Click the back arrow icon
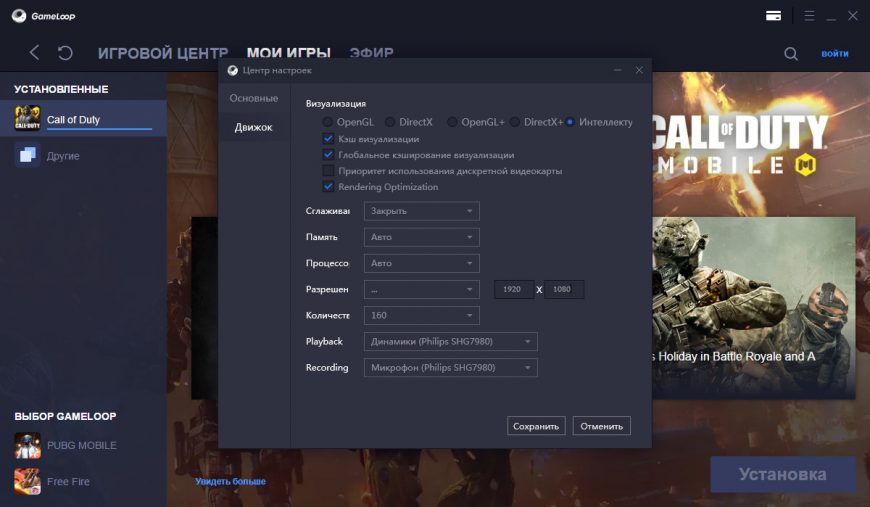Screen dimensions: 870x507 (x=35, y=53)
